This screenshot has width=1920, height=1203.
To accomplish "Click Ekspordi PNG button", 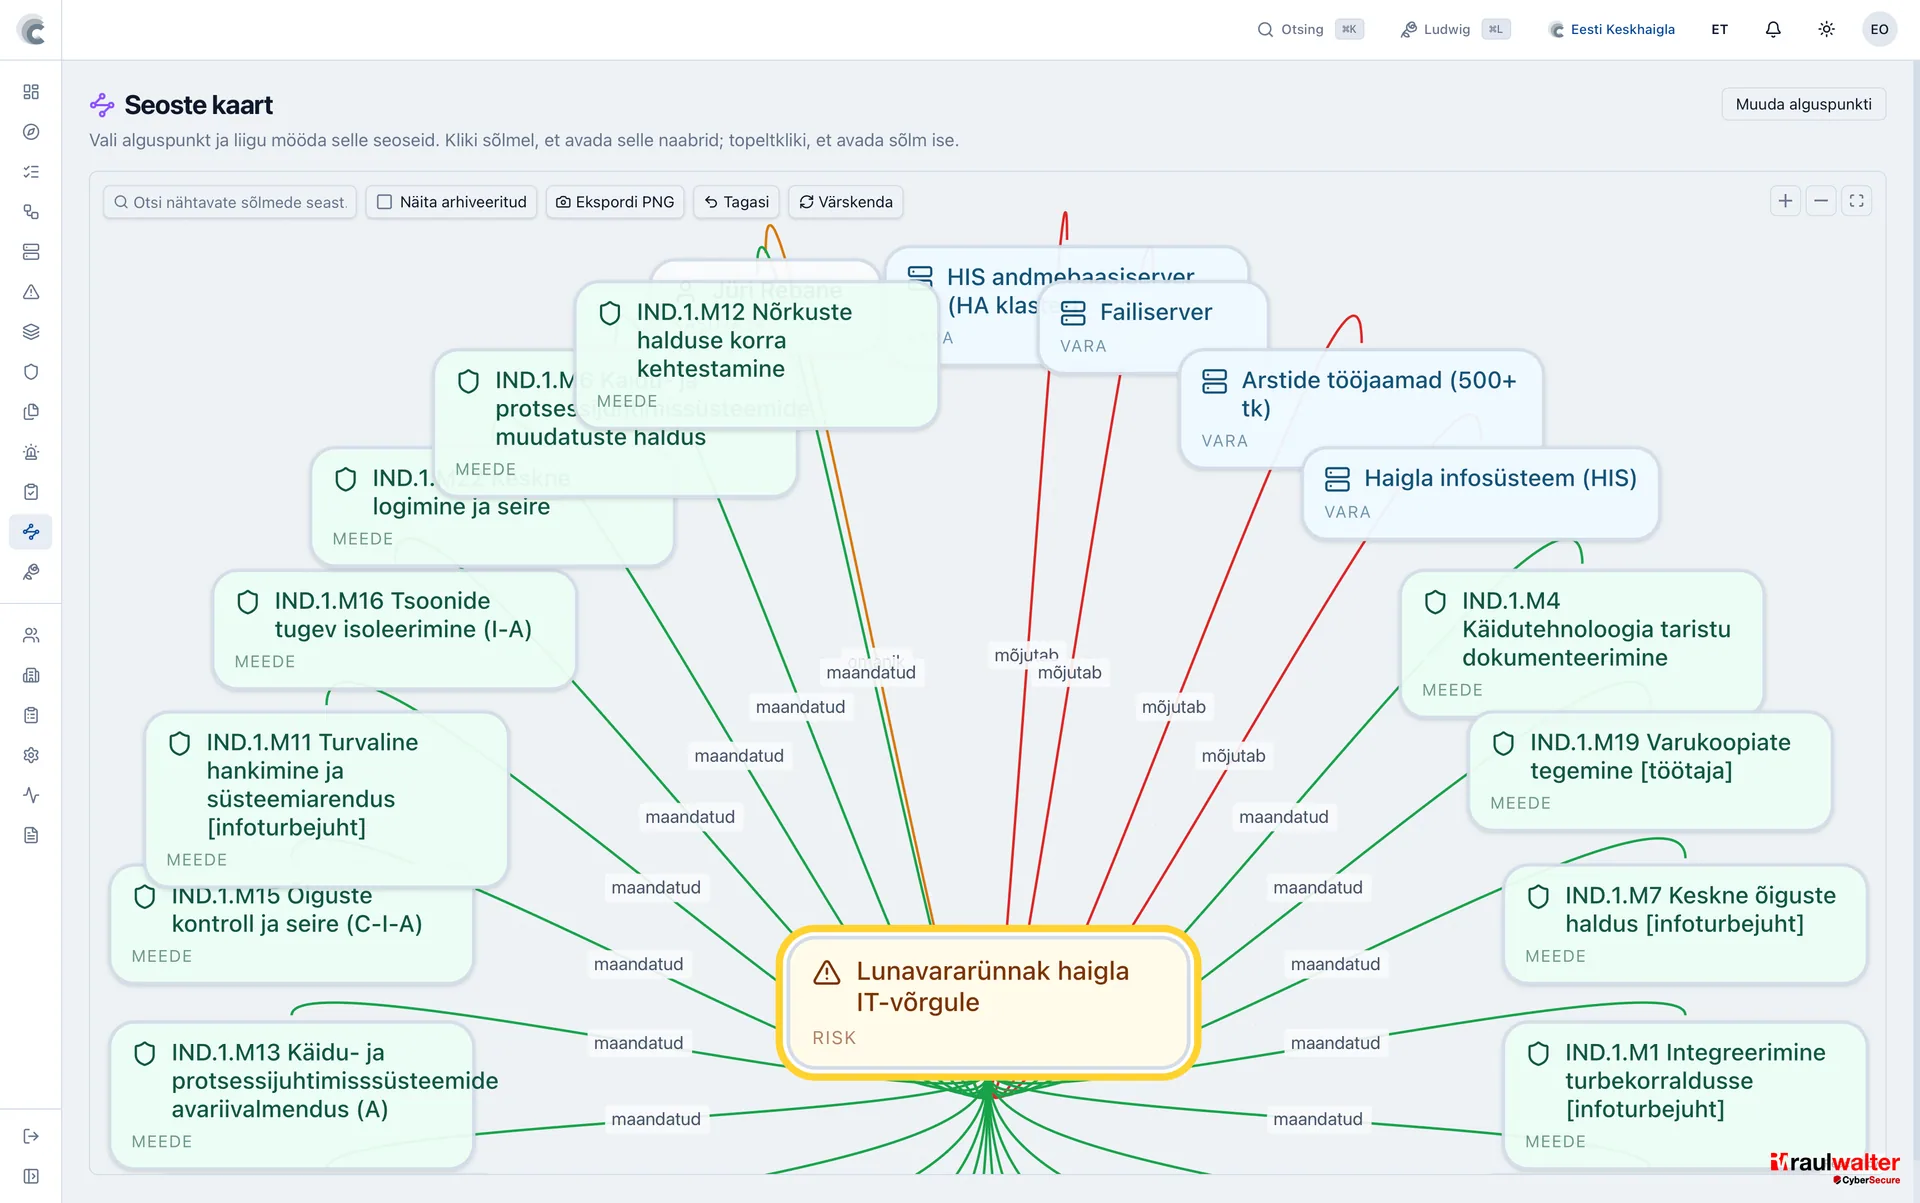I will tap(615, 202).
